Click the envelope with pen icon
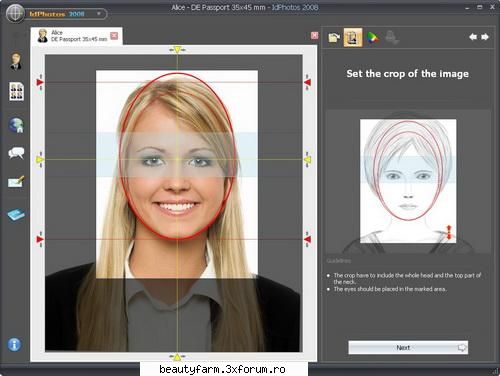This screenshot has width=500, height=376. click(16, 182)
